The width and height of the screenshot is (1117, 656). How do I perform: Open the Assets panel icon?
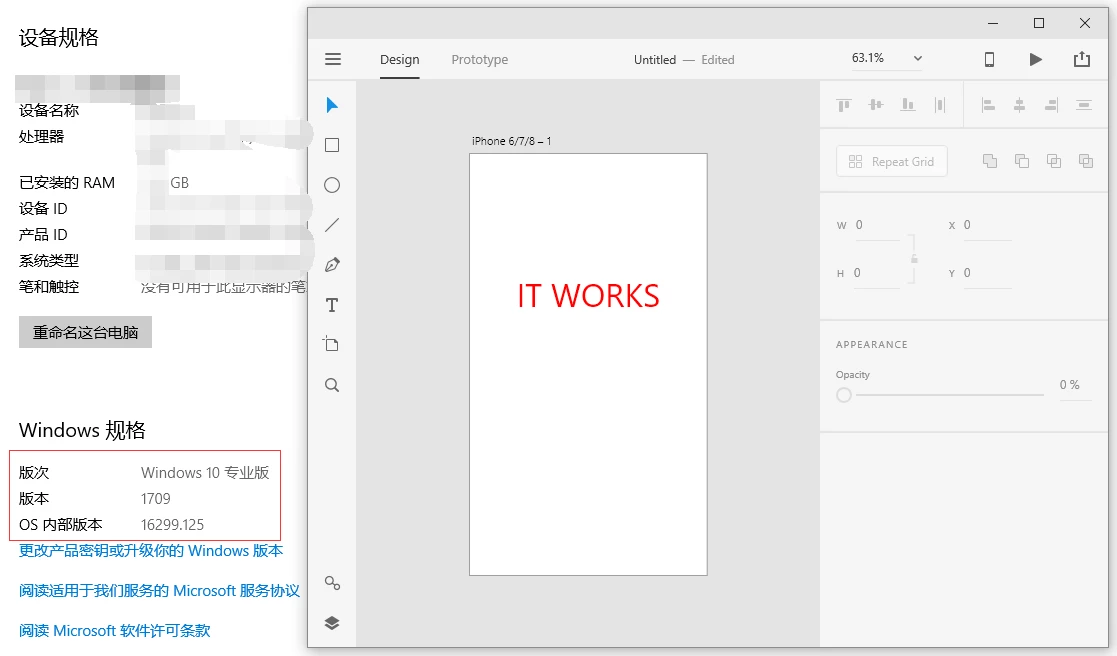[332, 583]
